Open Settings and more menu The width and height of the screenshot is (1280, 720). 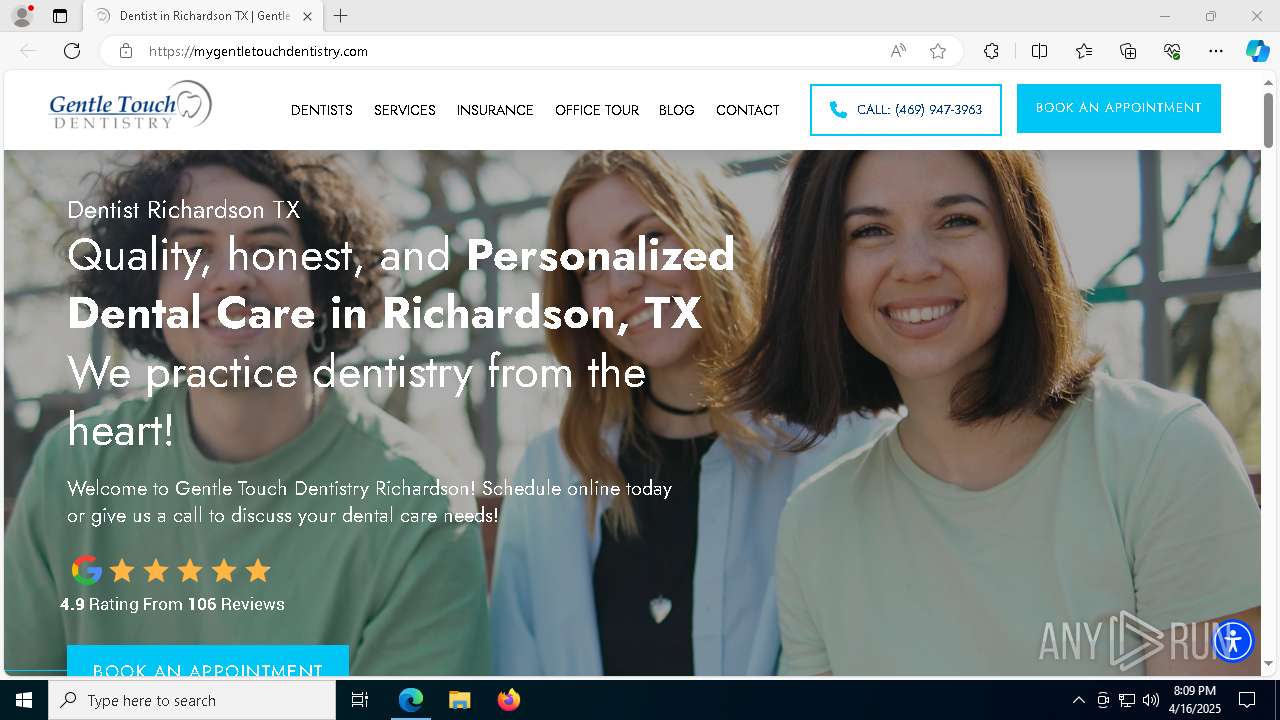point(1216,51)
